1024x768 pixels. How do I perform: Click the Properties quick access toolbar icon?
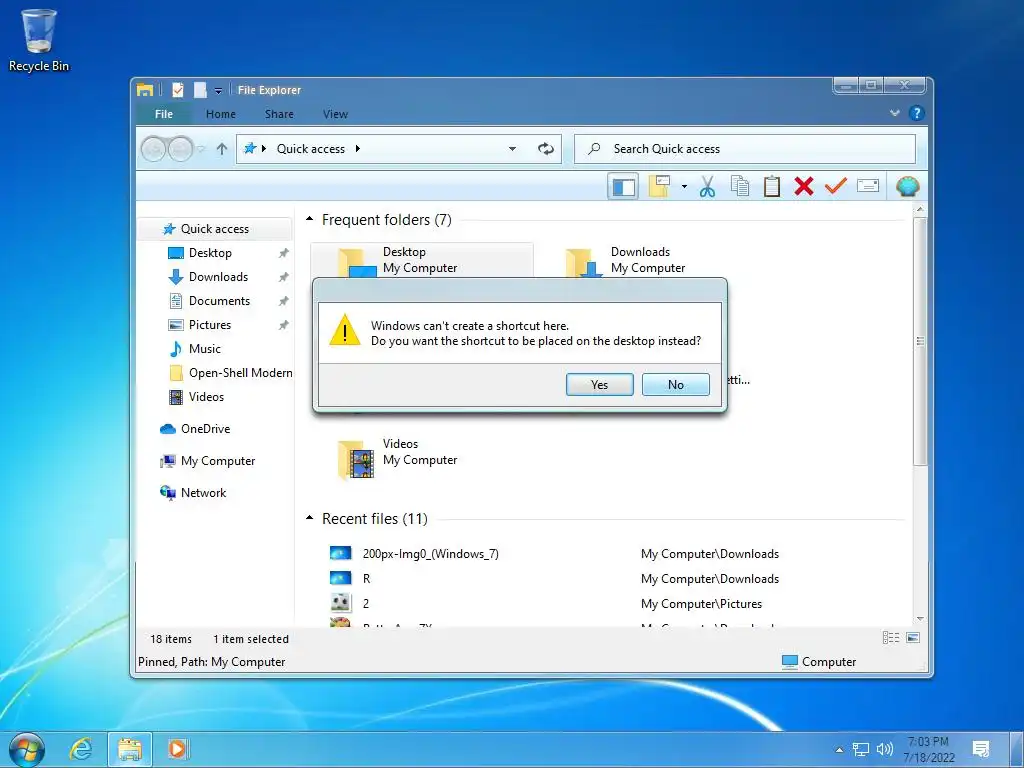tap(178, 89)
